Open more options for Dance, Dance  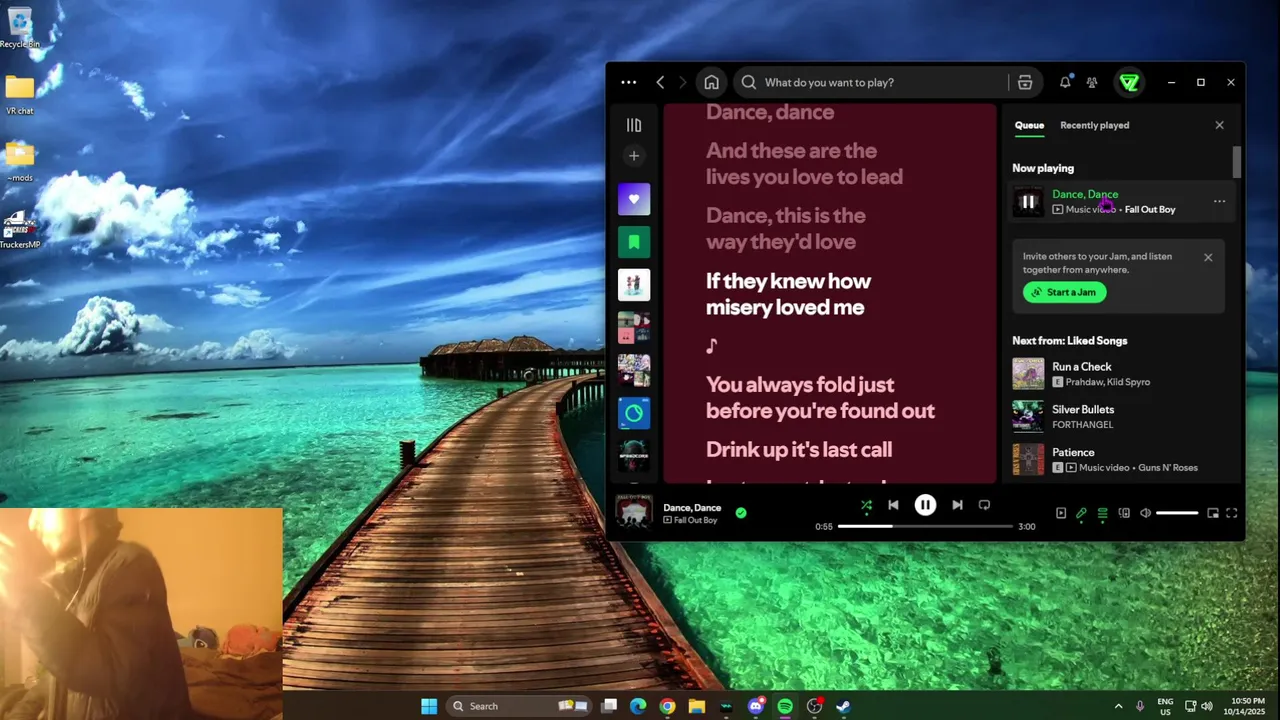click(1219, 202)
